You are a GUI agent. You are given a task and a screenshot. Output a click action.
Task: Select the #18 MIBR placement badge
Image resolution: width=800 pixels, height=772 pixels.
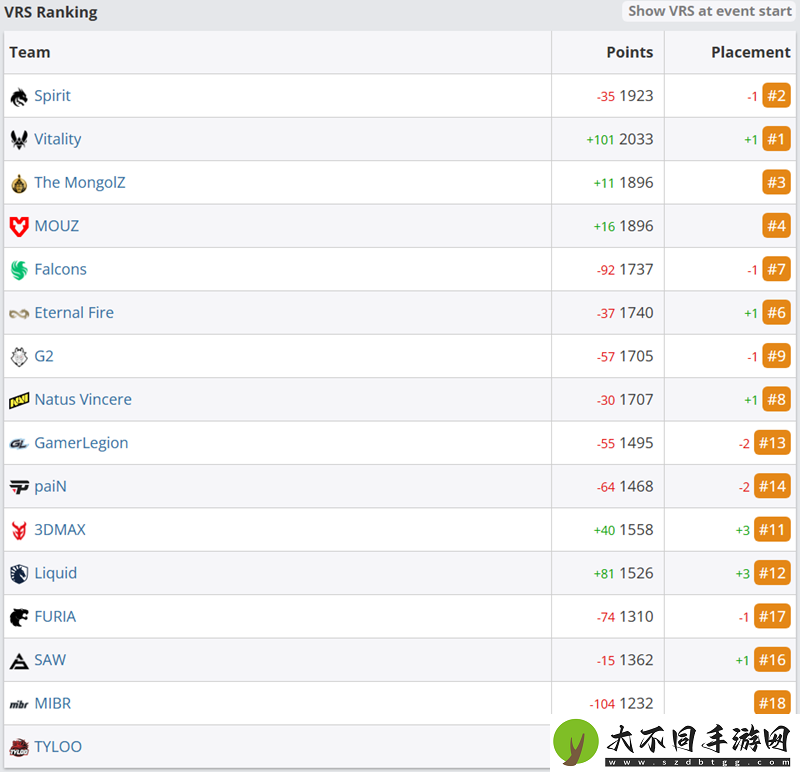pyautogui.click(x=772, y=703)
